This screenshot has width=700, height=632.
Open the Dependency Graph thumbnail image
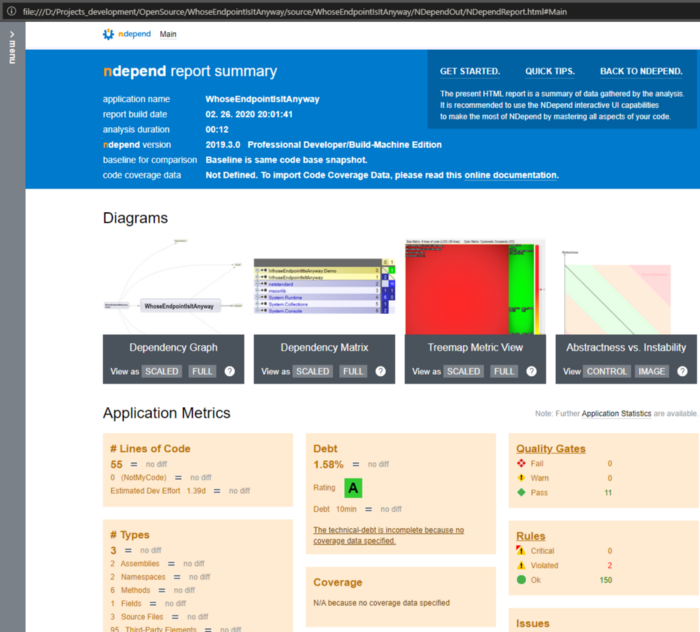click(173, 287)
